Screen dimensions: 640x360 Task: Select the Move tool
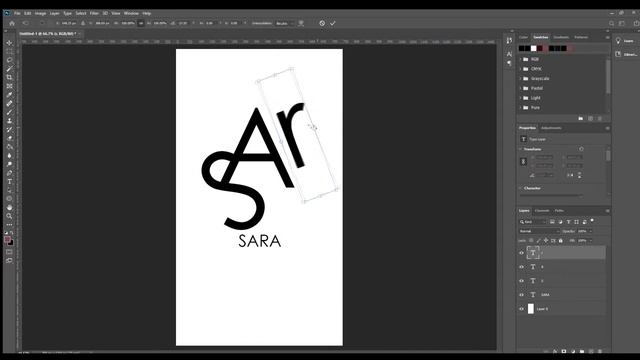tap(9, 43)
